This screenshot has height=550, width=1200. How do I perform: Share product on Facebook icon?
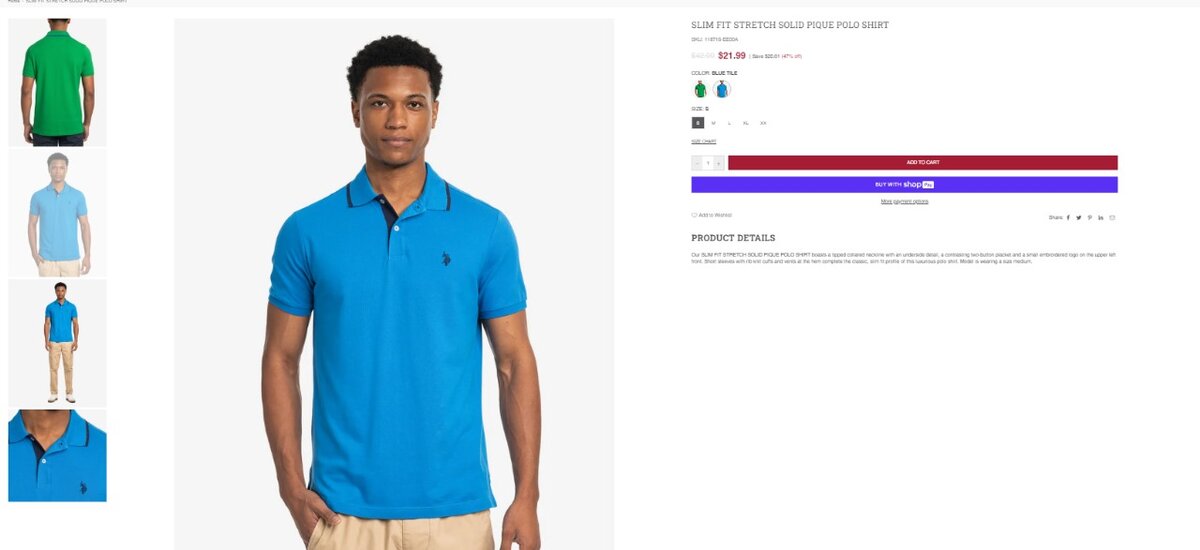pyautogui.click(x=1068, y=217)
